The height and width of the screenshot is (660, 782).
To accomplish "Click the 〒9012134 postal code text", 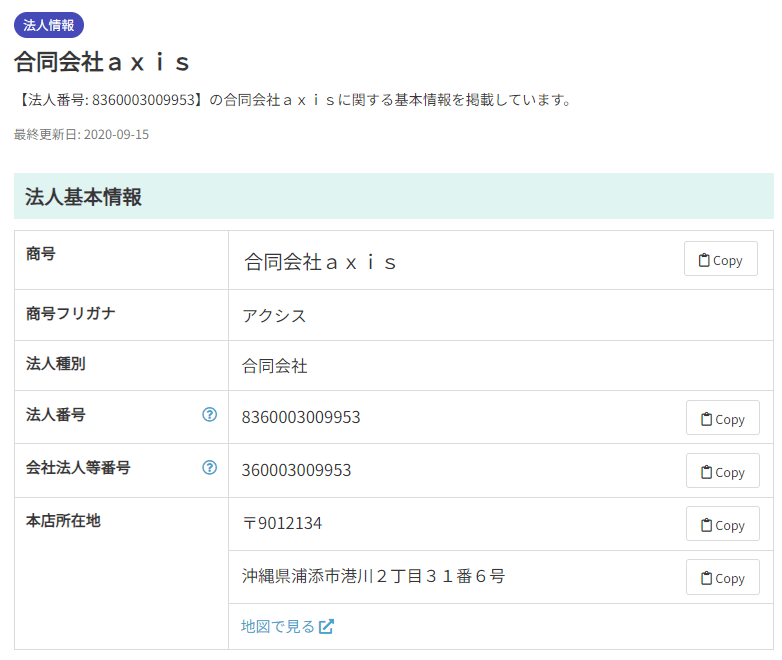I will tap(282, 523).
